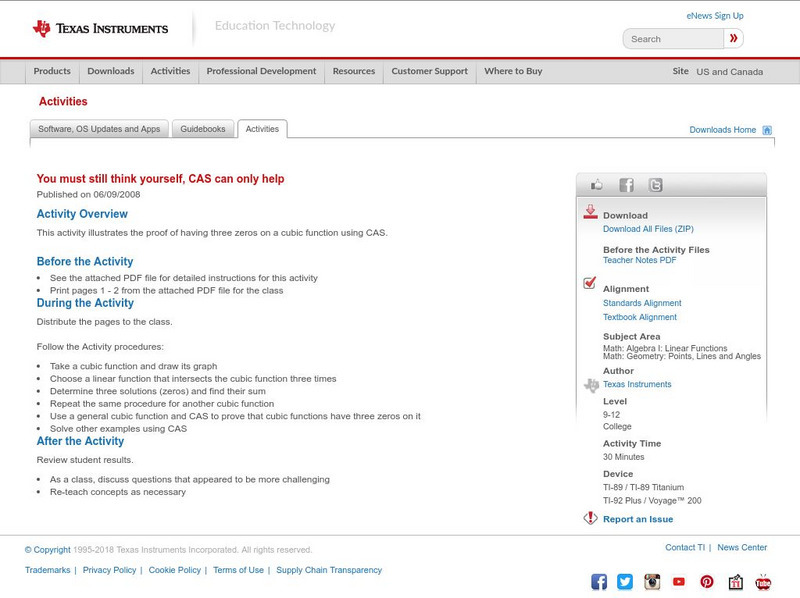Switch to Software, OS Updates and Apps tab
The height and width of the screenshot is (598, 800).
(99, 129)
